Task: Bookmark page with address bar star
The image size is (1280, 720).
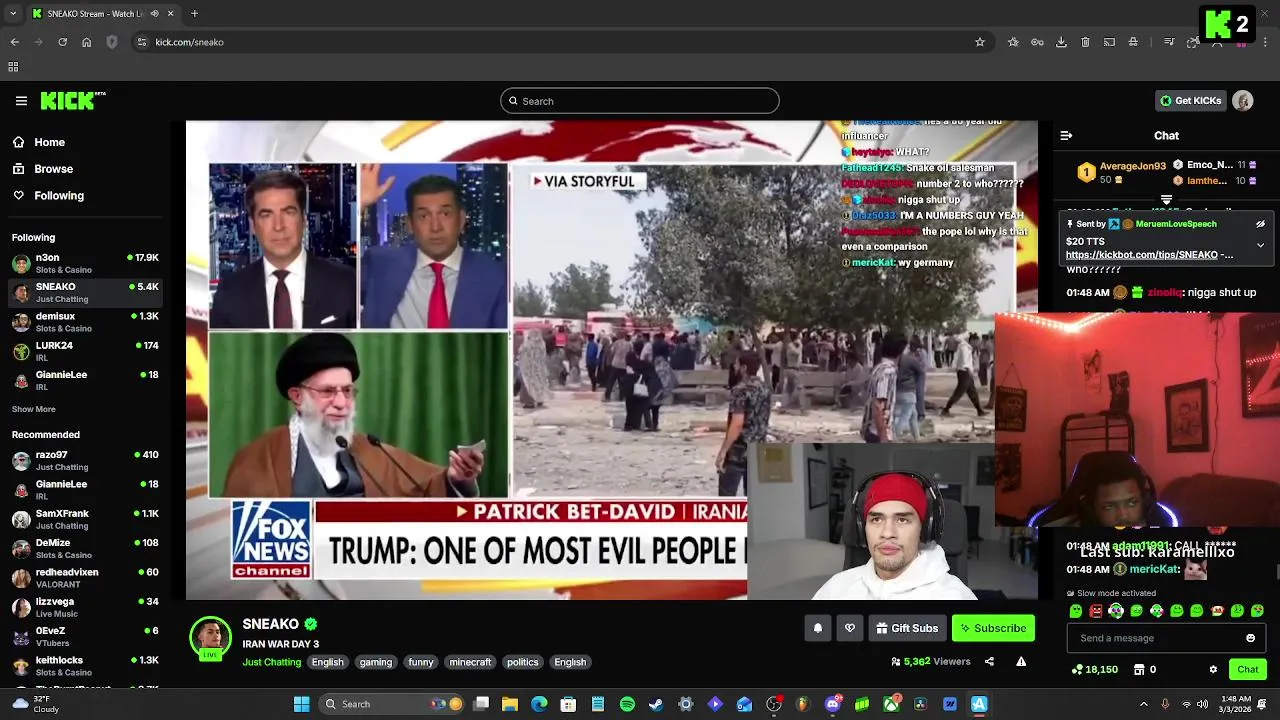Action: (980, 42)
